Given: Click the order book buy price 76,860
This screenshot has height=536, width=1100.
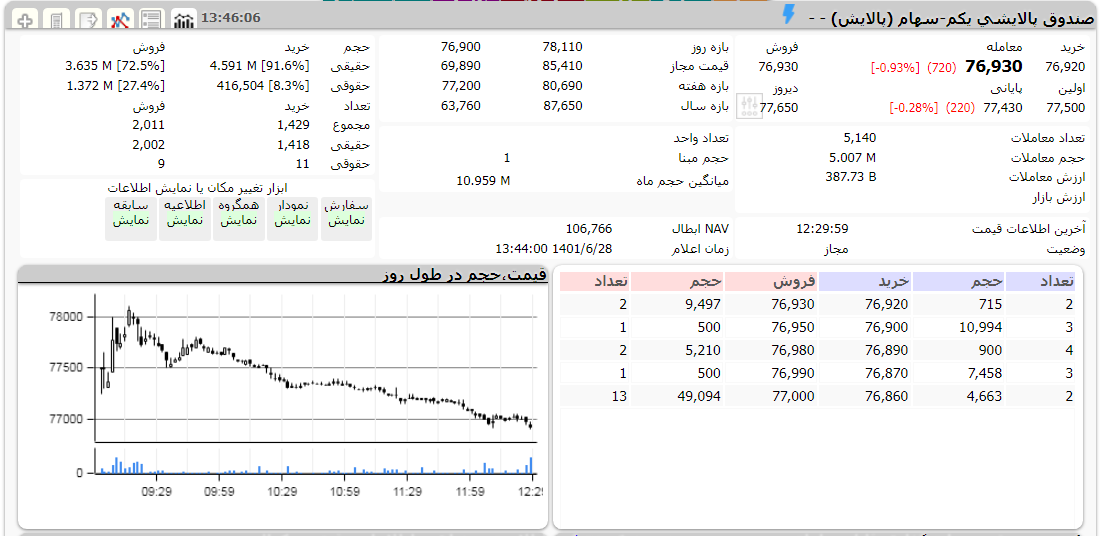Looking at the screenshot, I should point(888,396).
